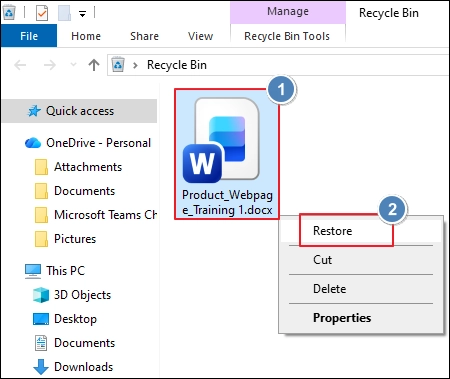Viewport: 450px width, 379px height.
Task: Click the Properties quick access icon with checkmark
Action: click(42, 13)
